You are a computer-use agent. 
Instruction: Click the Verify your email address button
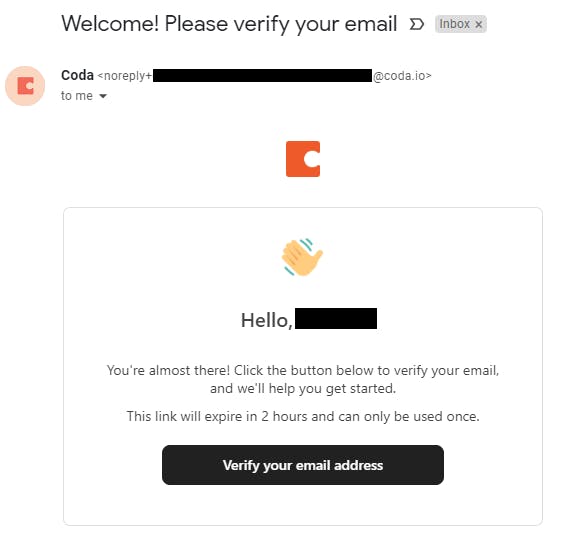(x=303, y=465)
